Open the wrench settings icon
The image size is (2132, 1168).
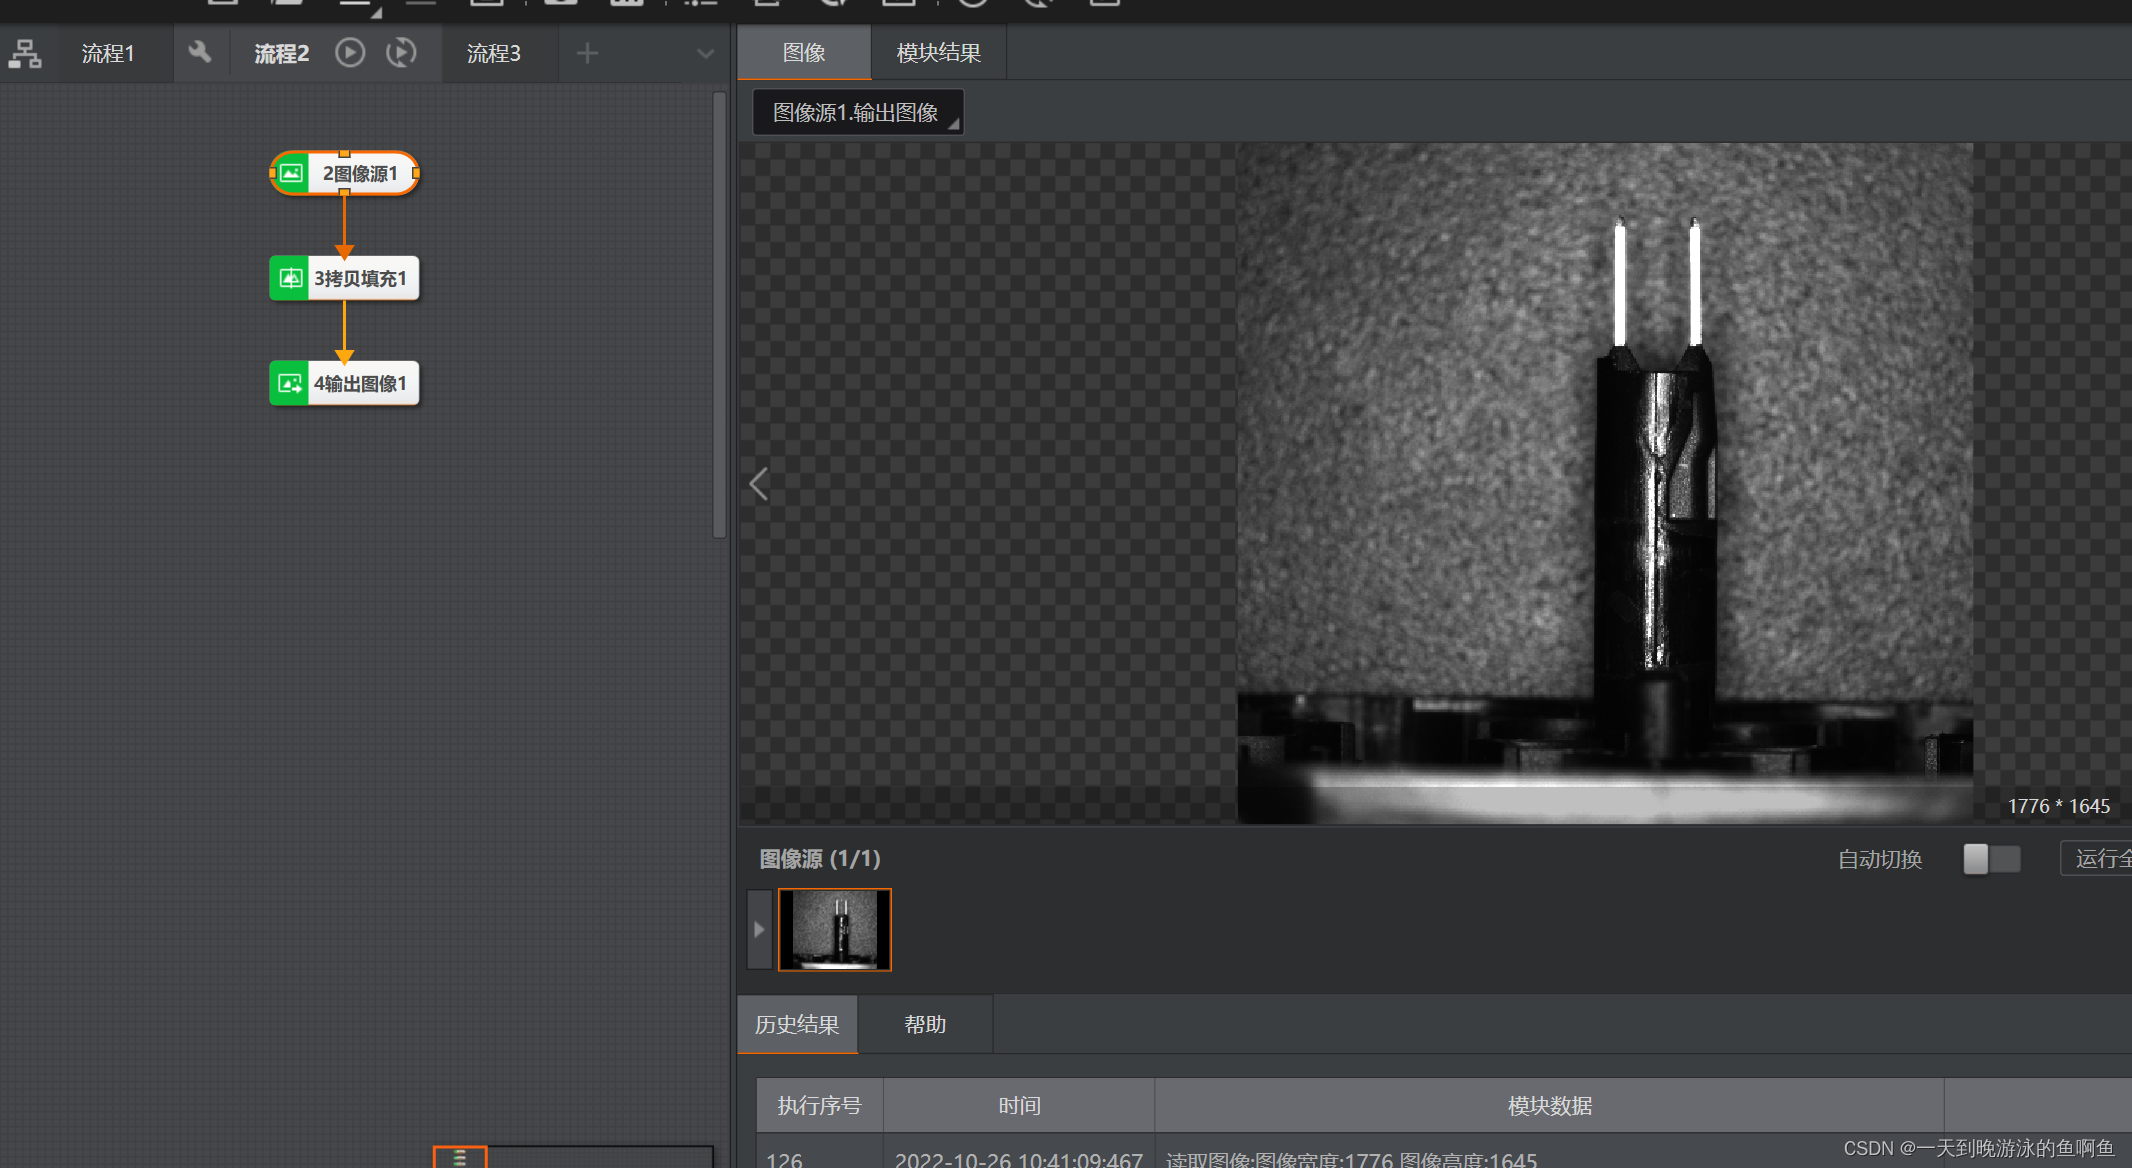[200, 52]
